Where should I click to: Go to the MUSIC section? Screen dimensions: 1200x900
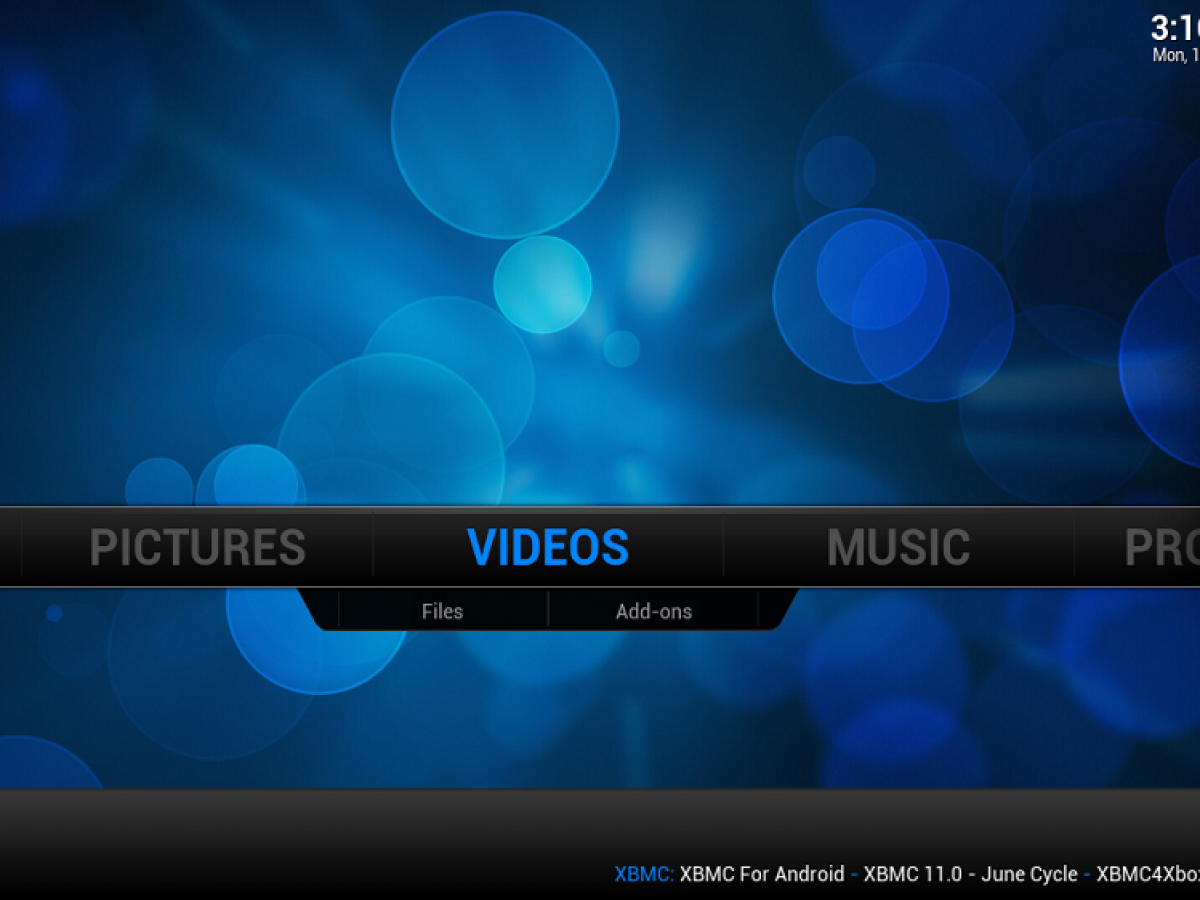click(x=898, y=547)
